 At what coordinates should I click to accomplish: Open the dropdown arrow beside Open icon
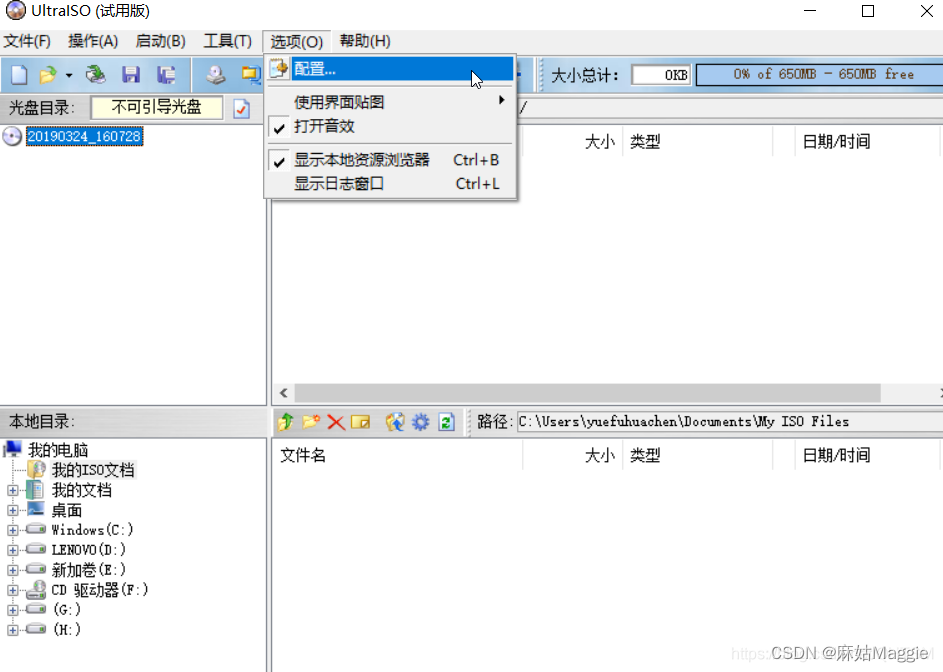click(69, 75)
